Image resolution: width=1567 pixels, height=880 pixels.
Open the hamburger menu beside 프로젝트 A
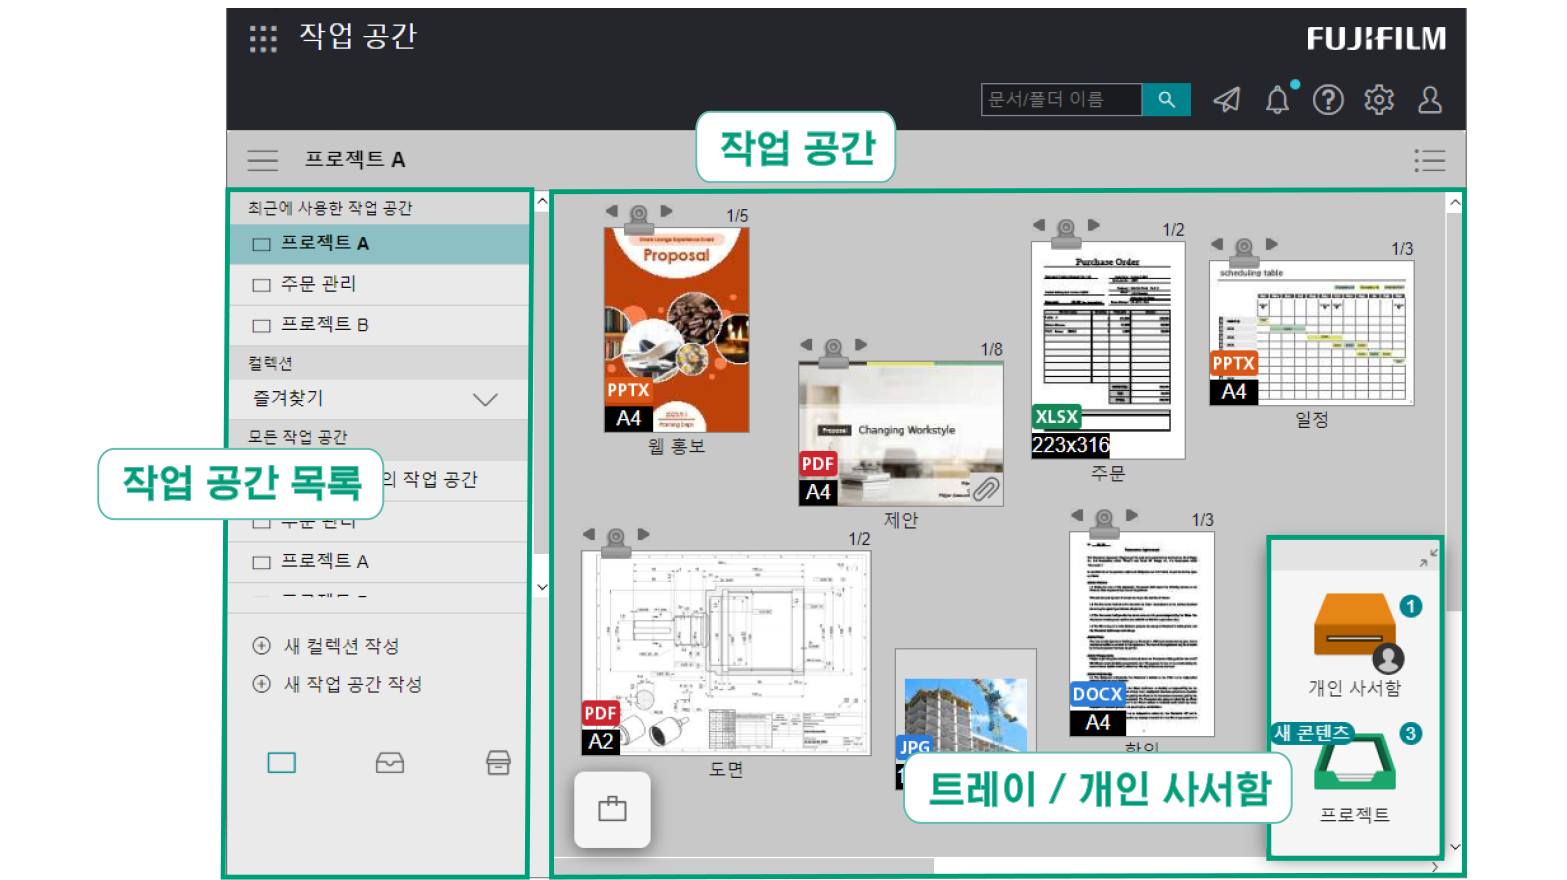point(262,160)
